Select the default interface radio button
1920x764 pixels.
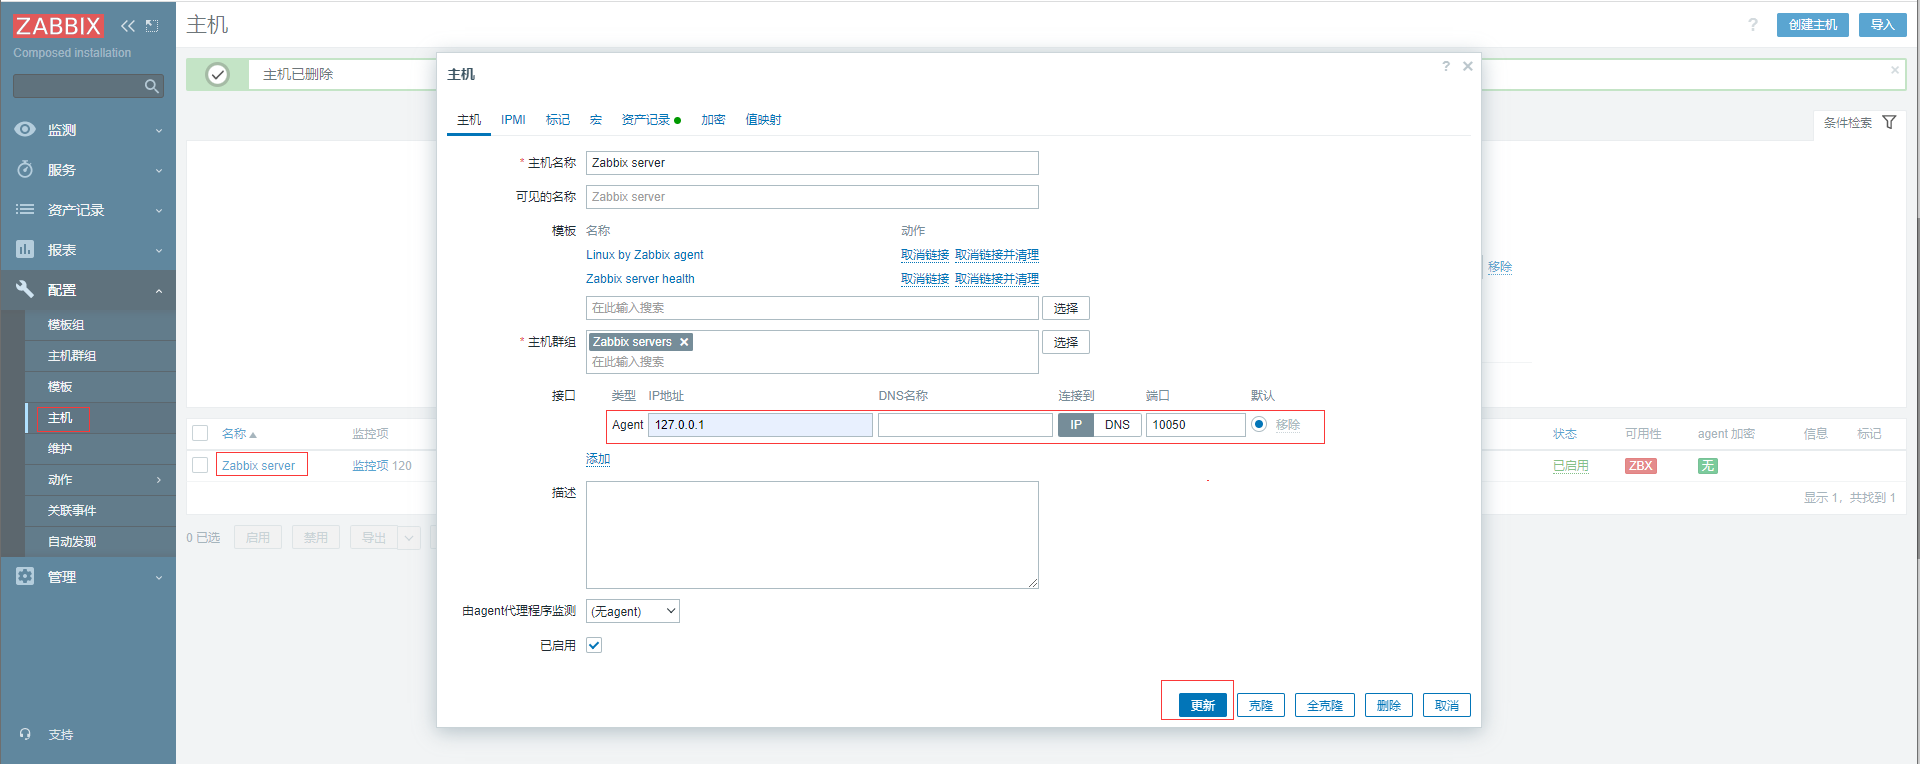[1259, 424]
